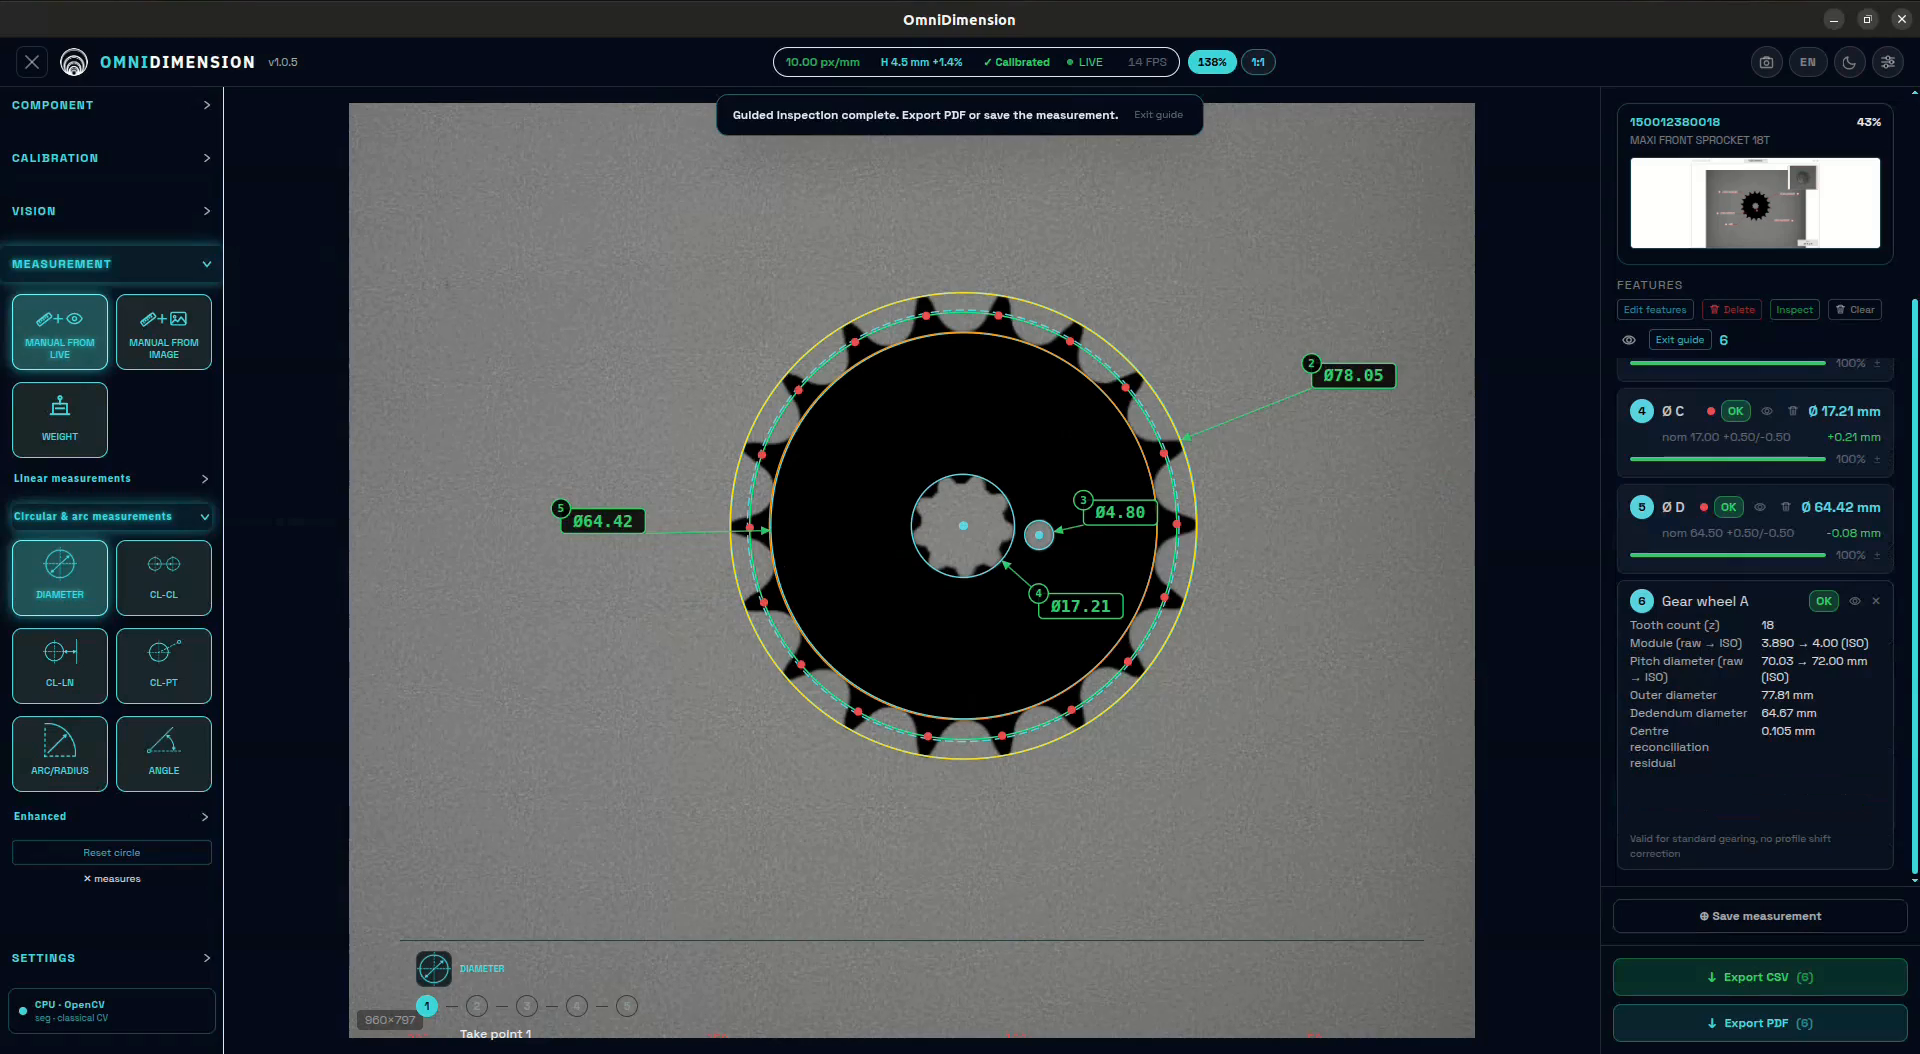1920x1054 pixels.
Task: Delete the Ø C feature trash icon
Action: click(1793, 411)
